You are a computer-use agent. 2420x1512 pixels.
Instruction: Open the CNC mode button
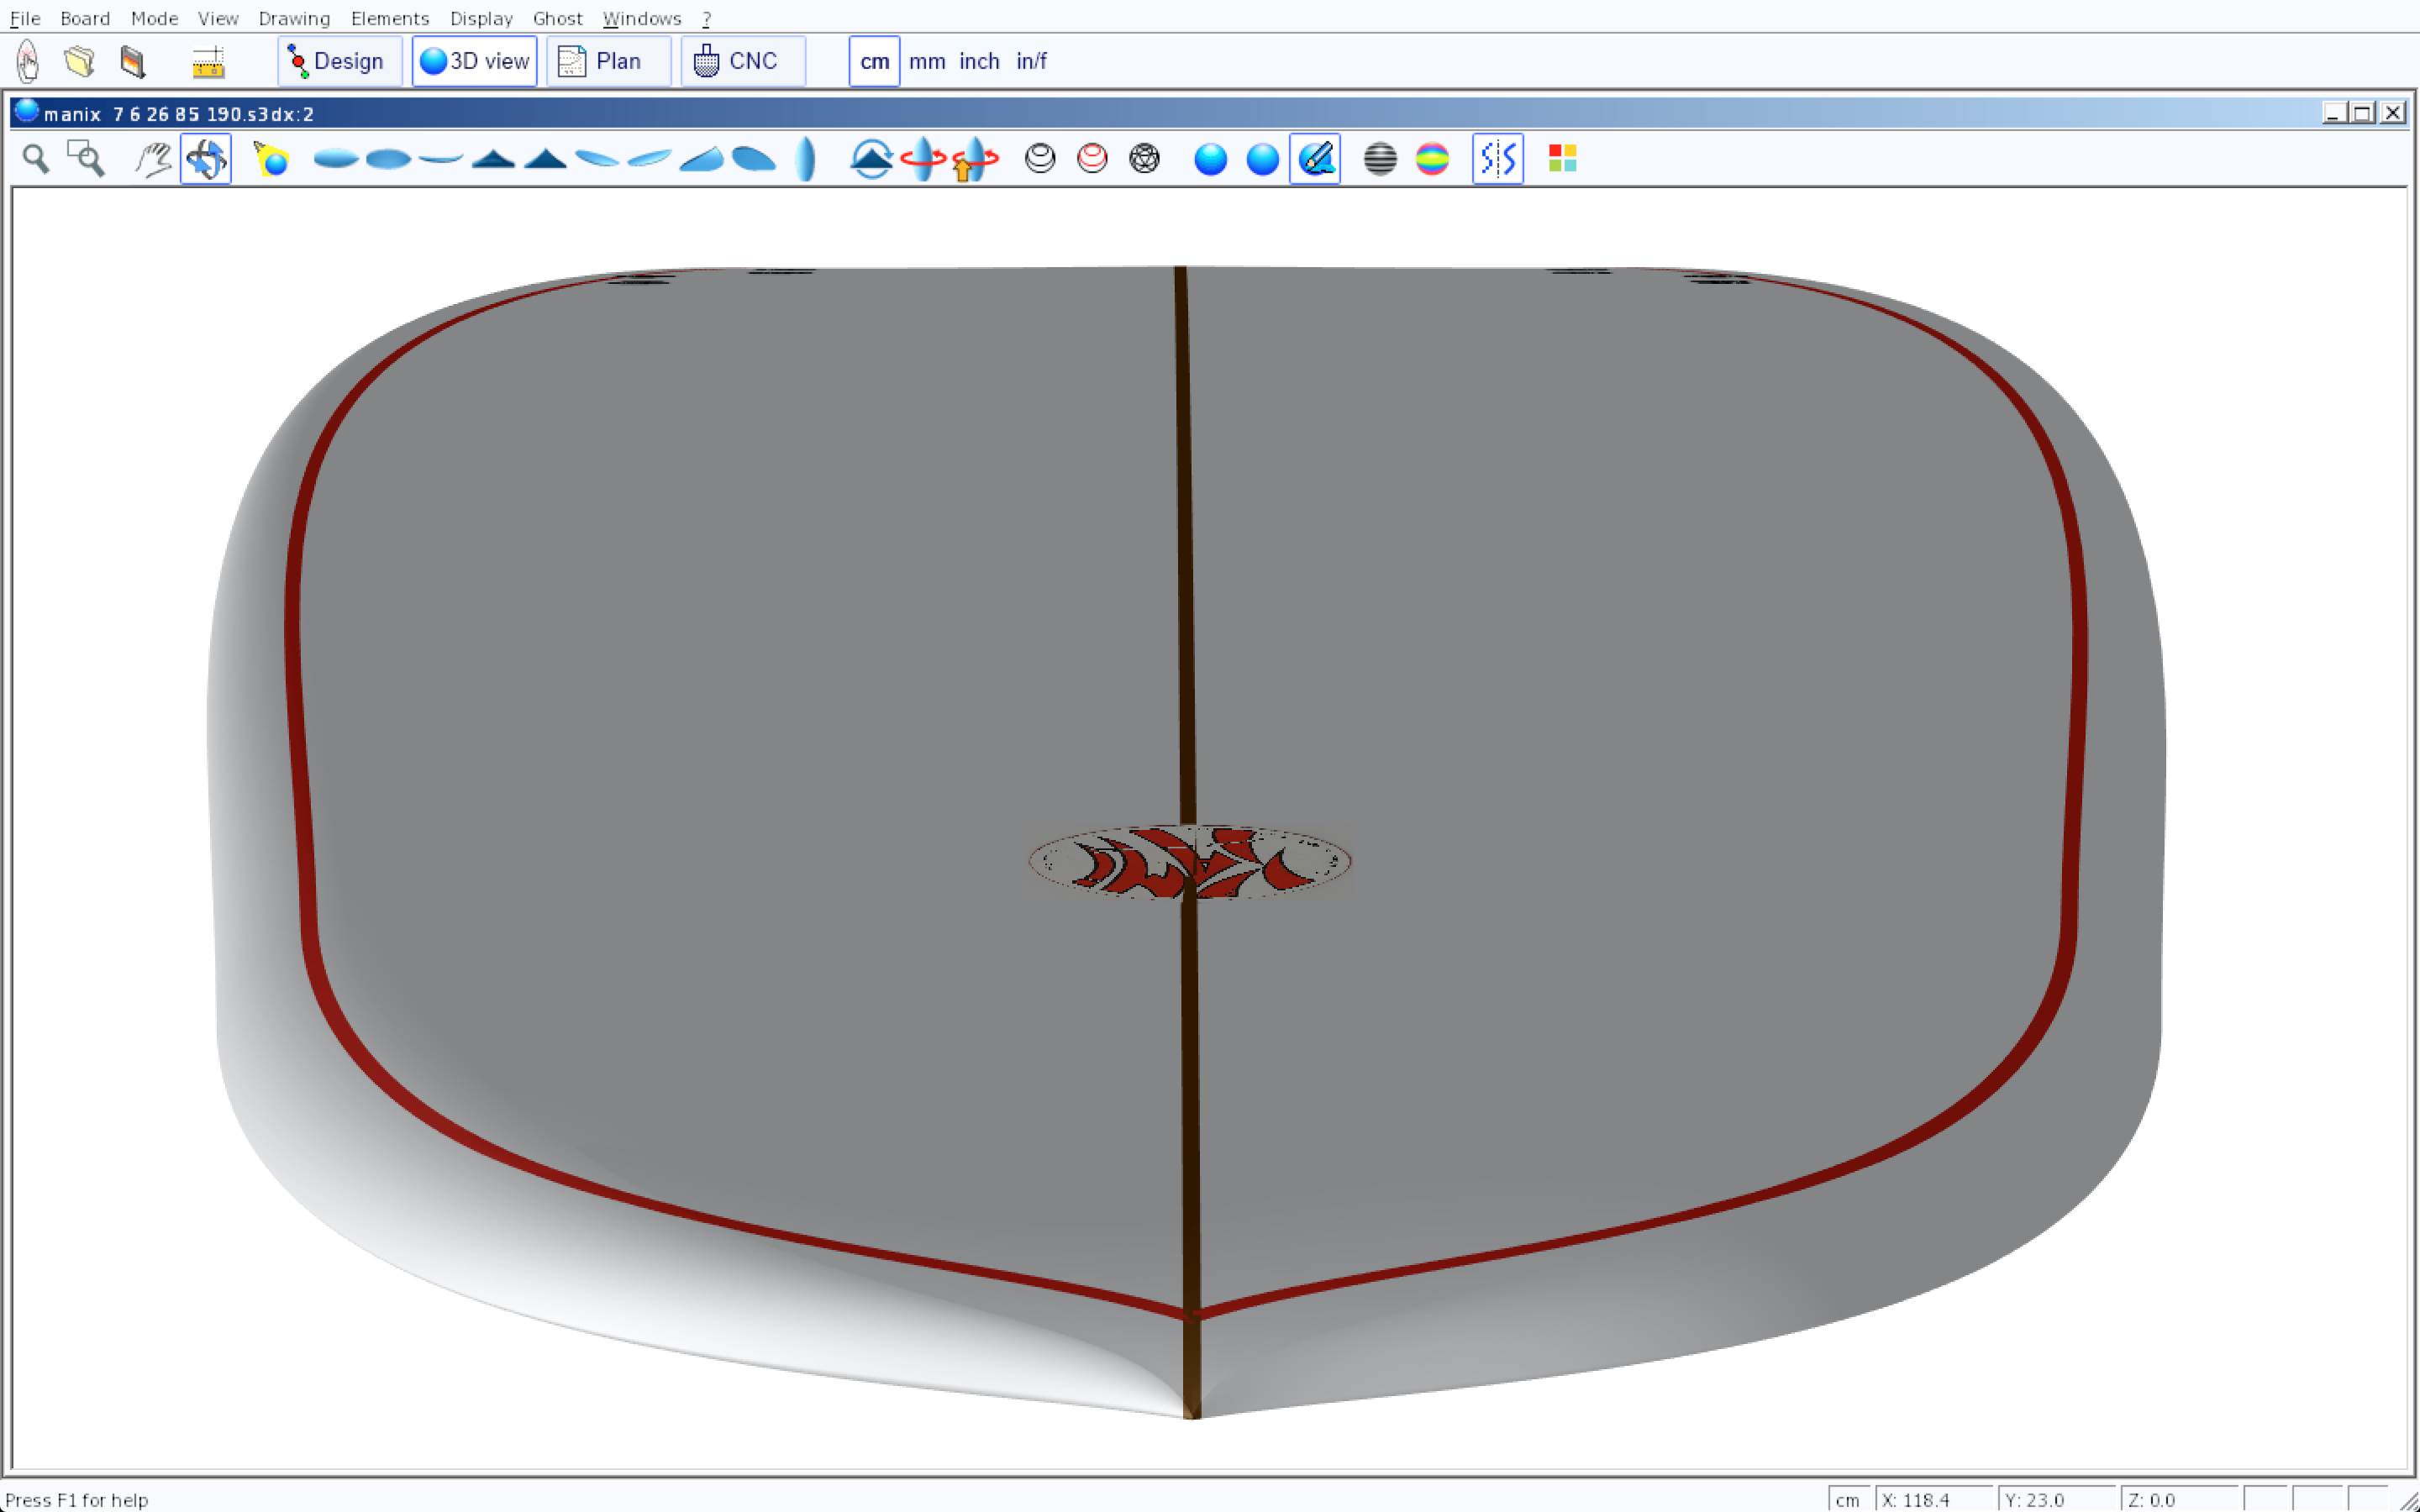pos(742,61)
